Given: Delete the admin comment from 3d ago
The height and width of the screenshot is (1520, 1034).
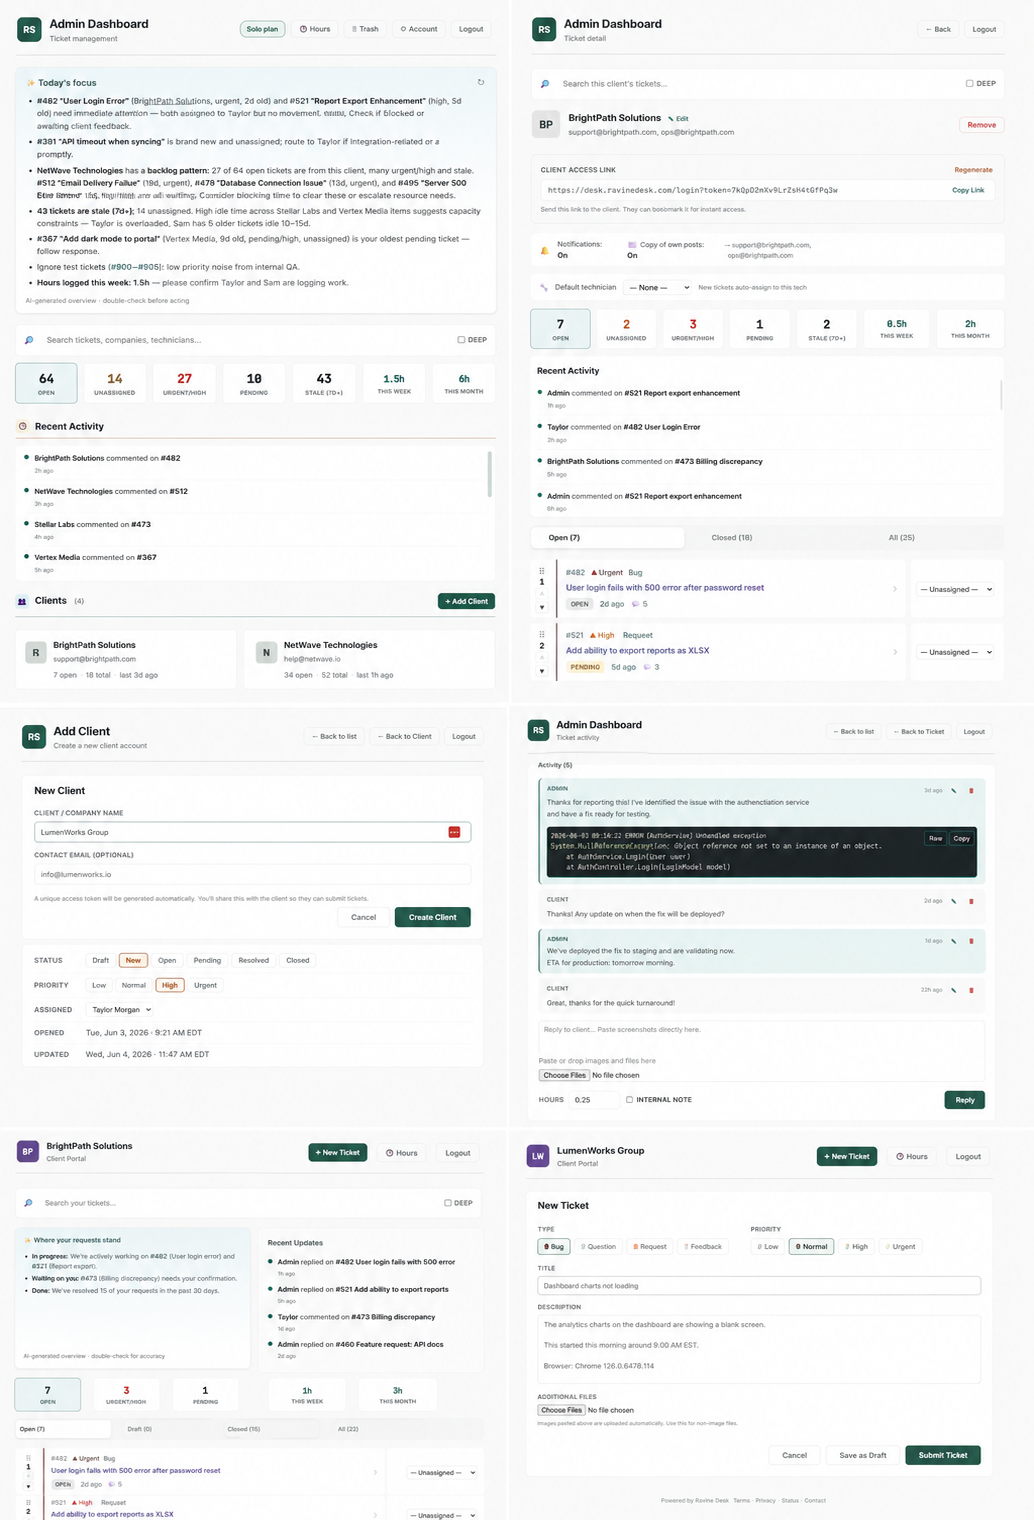Looking at the screenshot, I should coord(971,791).
